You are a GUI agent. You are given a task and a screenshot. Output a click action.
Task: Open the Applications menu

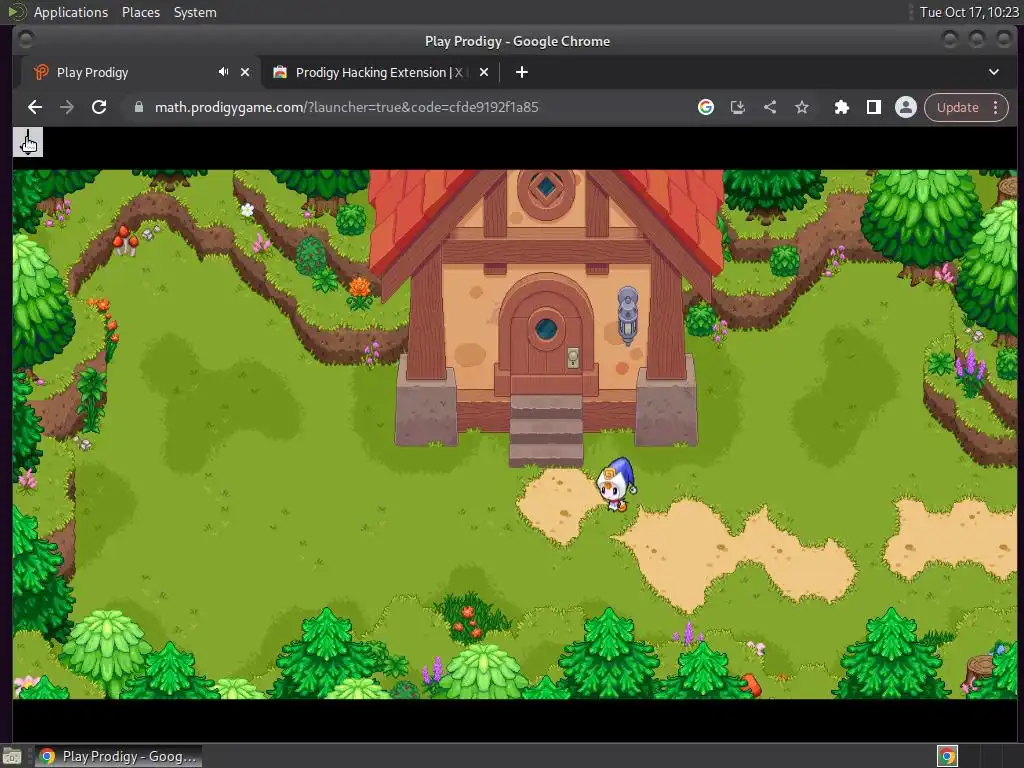click(71, 12)
